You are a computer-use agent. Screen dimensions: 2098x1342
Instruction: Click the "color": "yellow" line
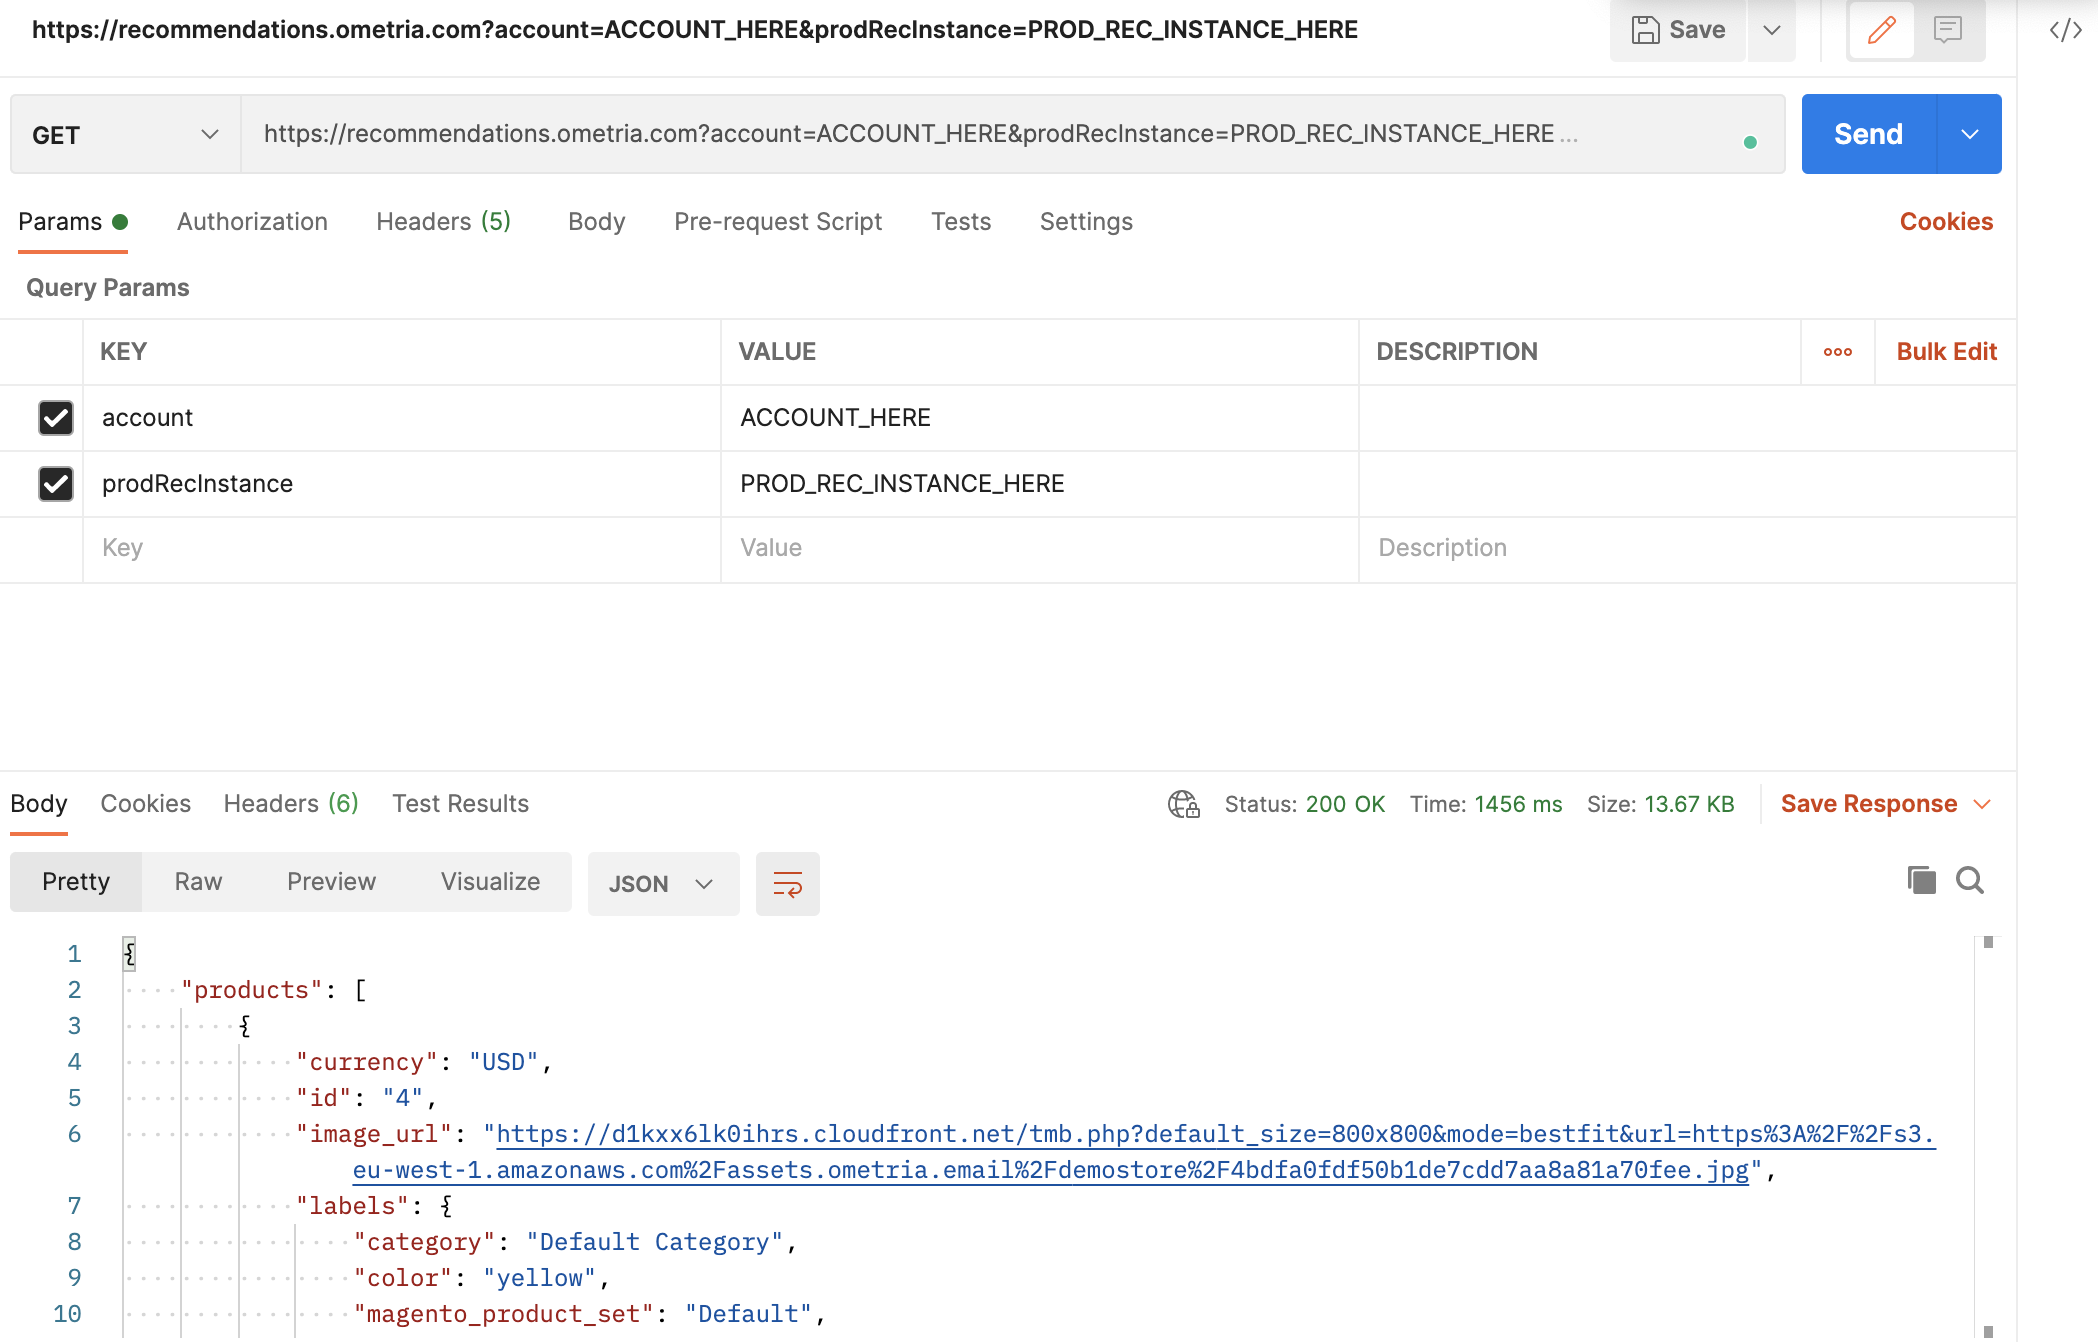(482, 1278)
